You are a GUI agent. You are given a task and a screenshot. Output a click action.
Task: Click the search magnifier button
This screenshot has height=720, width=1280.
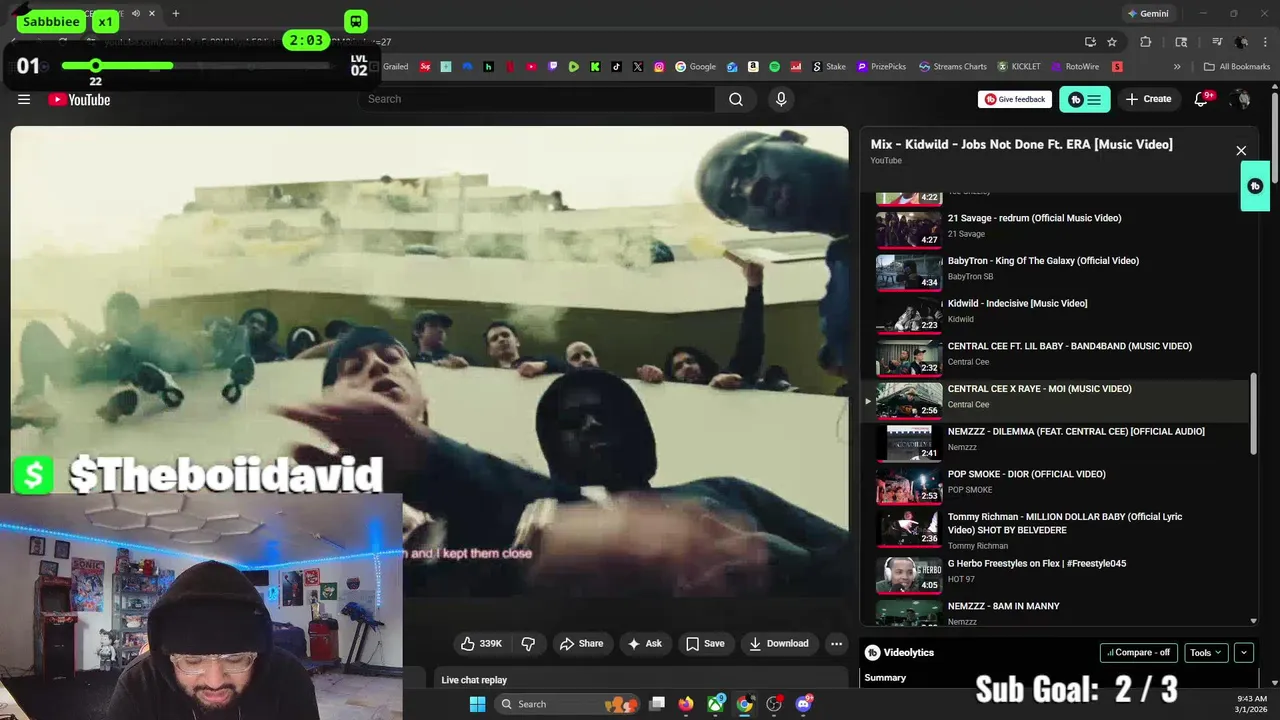coord(736,99)
